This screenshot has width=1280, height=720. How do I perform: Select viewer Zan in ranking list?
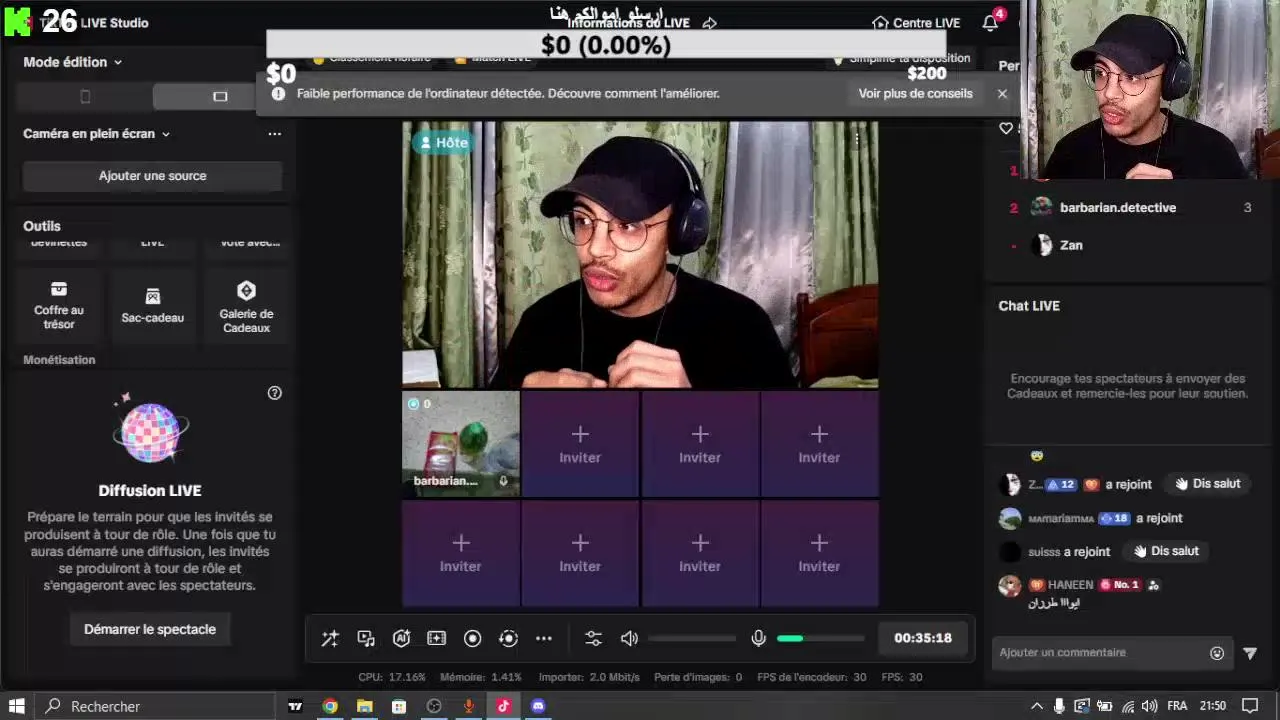tap(1071, 245)
